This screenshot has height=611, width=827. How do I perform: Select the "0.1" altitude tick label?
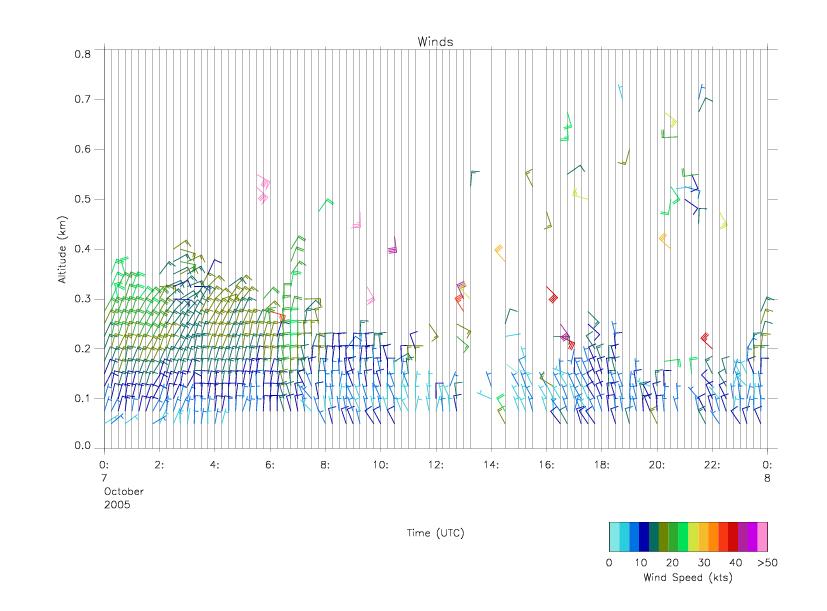[82, 398]
